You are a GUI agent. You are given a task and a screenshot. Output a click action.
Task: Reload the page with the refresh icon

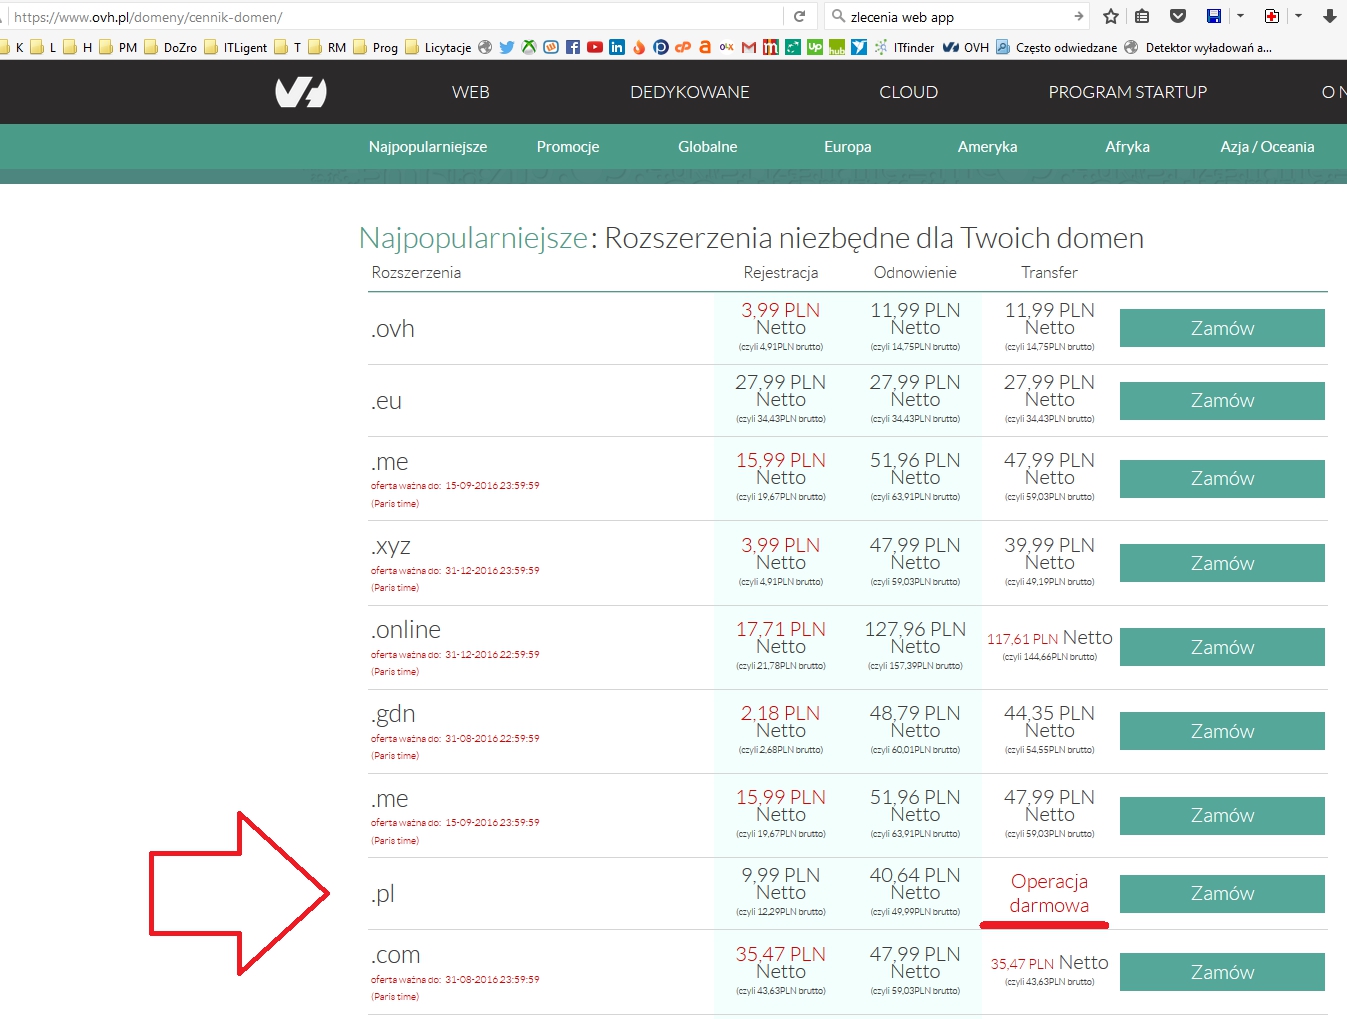click(x=799, y=16)
